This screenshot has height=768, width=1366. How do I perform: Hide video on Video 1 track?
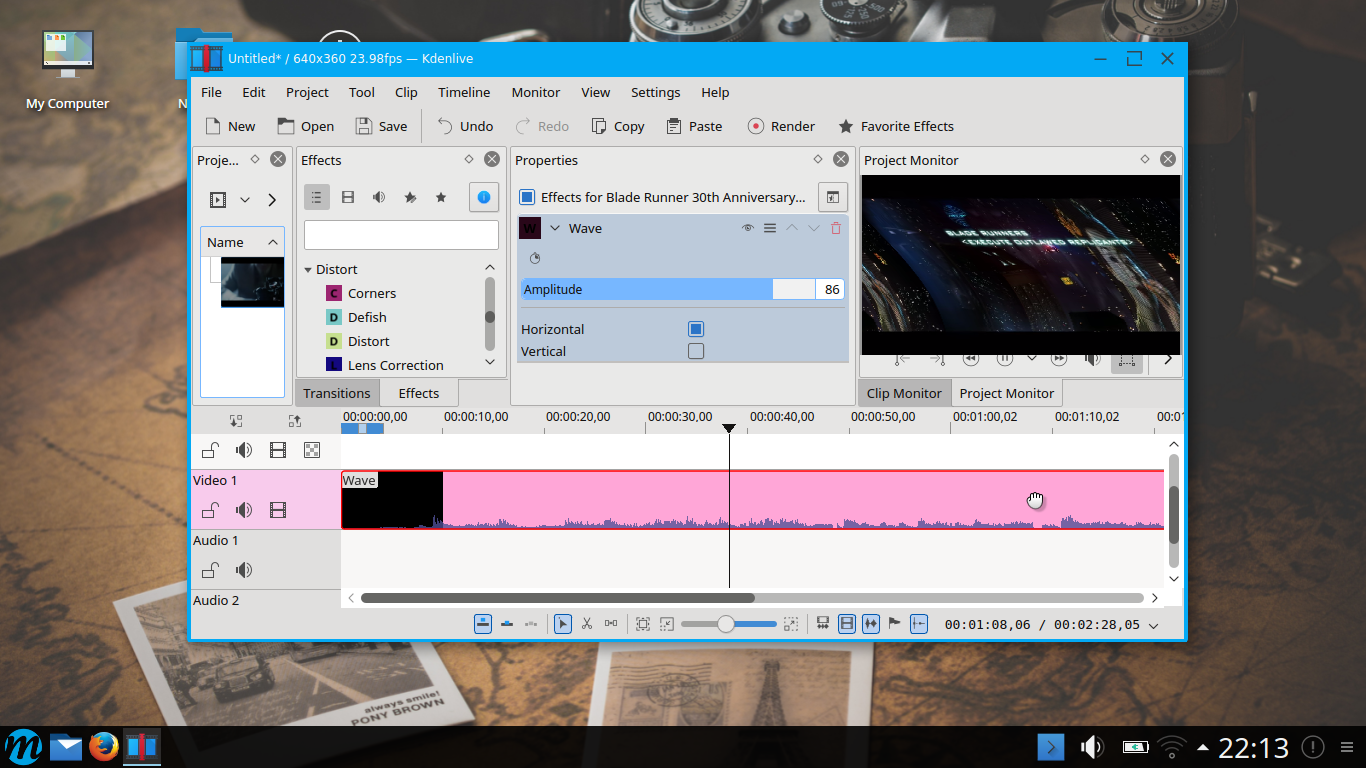coord(278,511)
